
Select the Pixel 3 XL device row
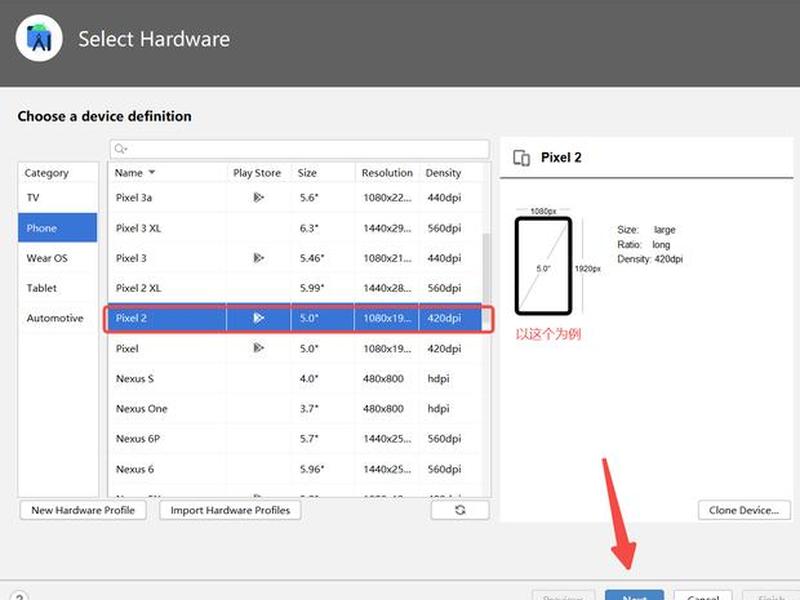coord(295,228)
